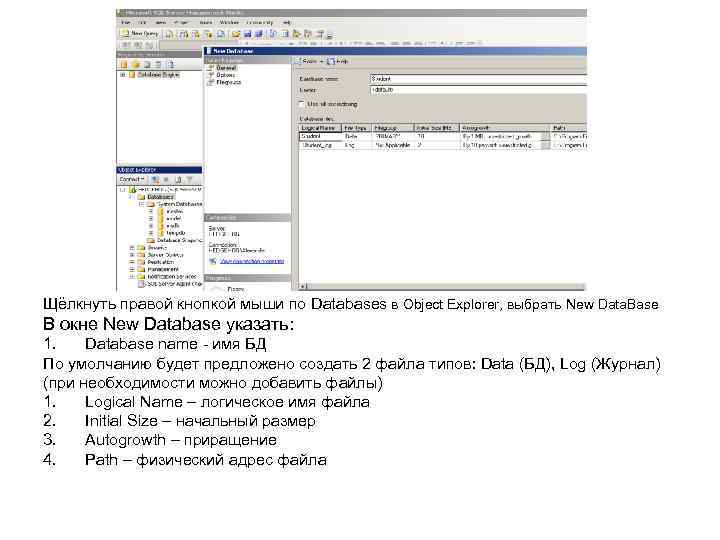
Task: Expand the Notification Services folder
Action: (132, 277)
